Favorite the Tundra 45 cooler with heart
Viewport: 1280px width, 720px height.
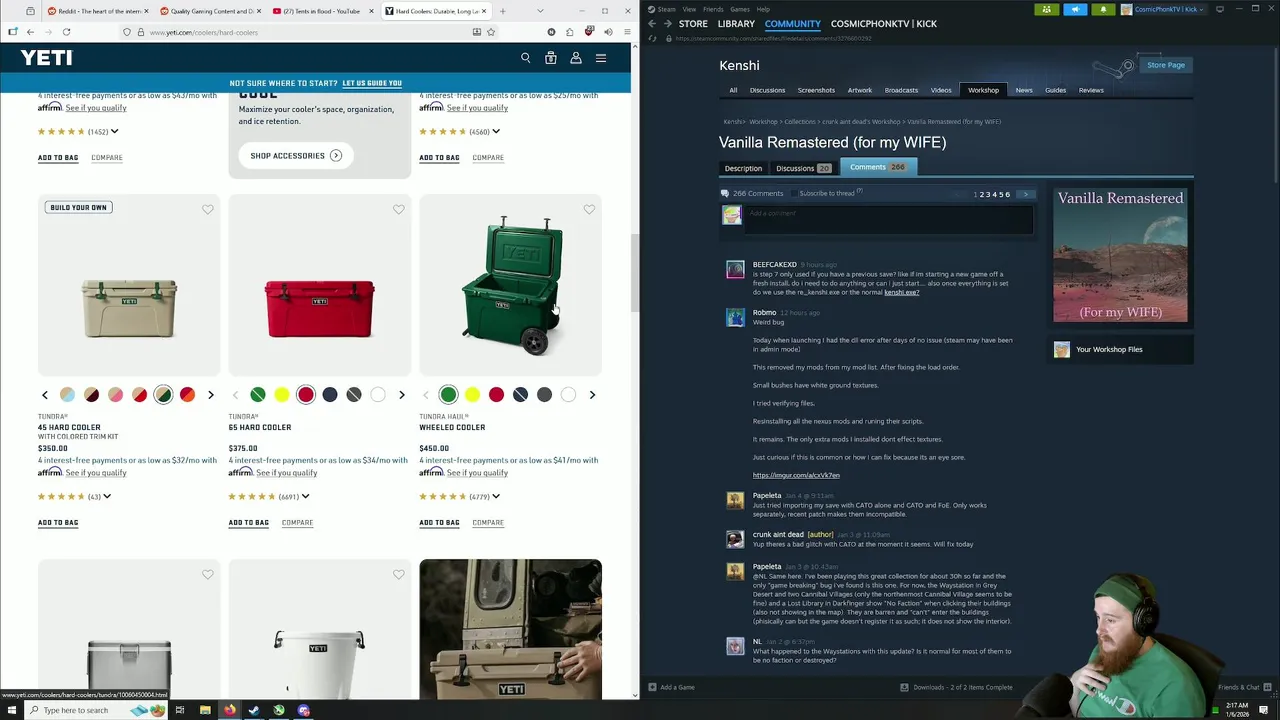pyautogui.click(x=208, y=209)
